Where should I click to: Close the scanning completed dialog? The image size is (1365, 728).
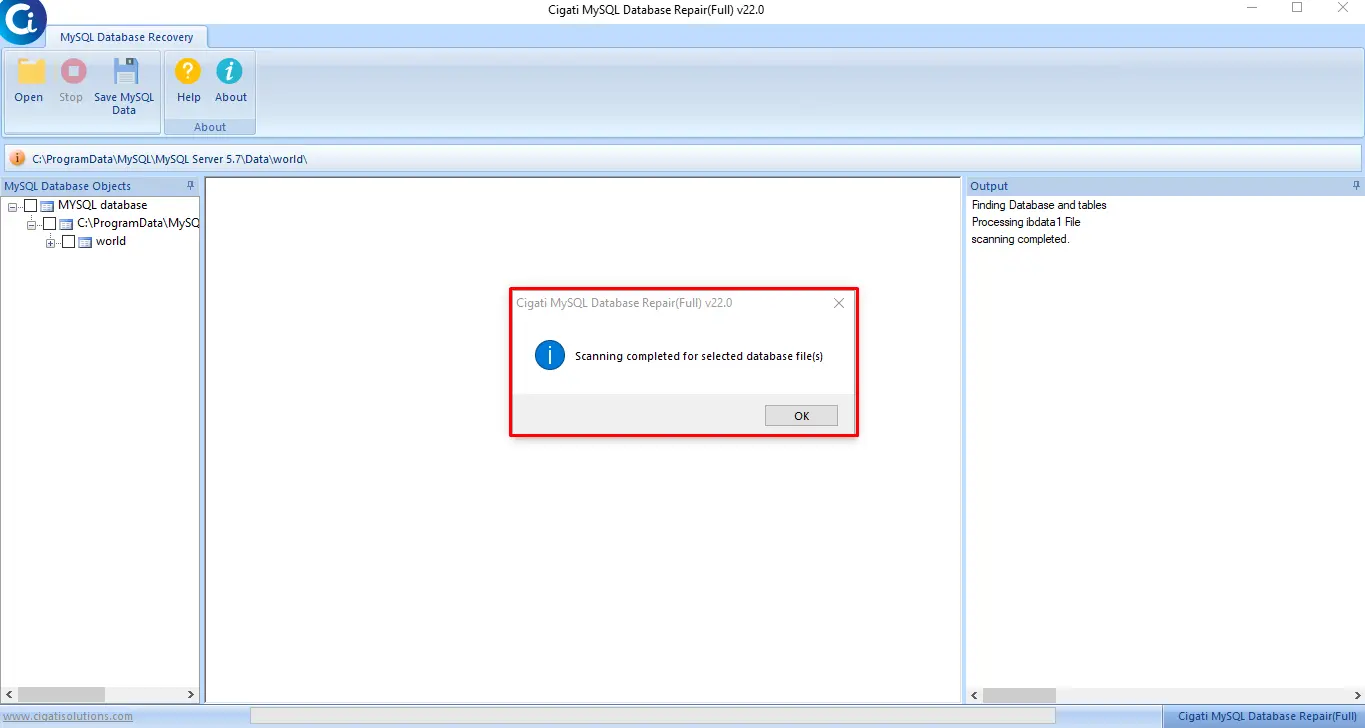(x=838, y=303)
